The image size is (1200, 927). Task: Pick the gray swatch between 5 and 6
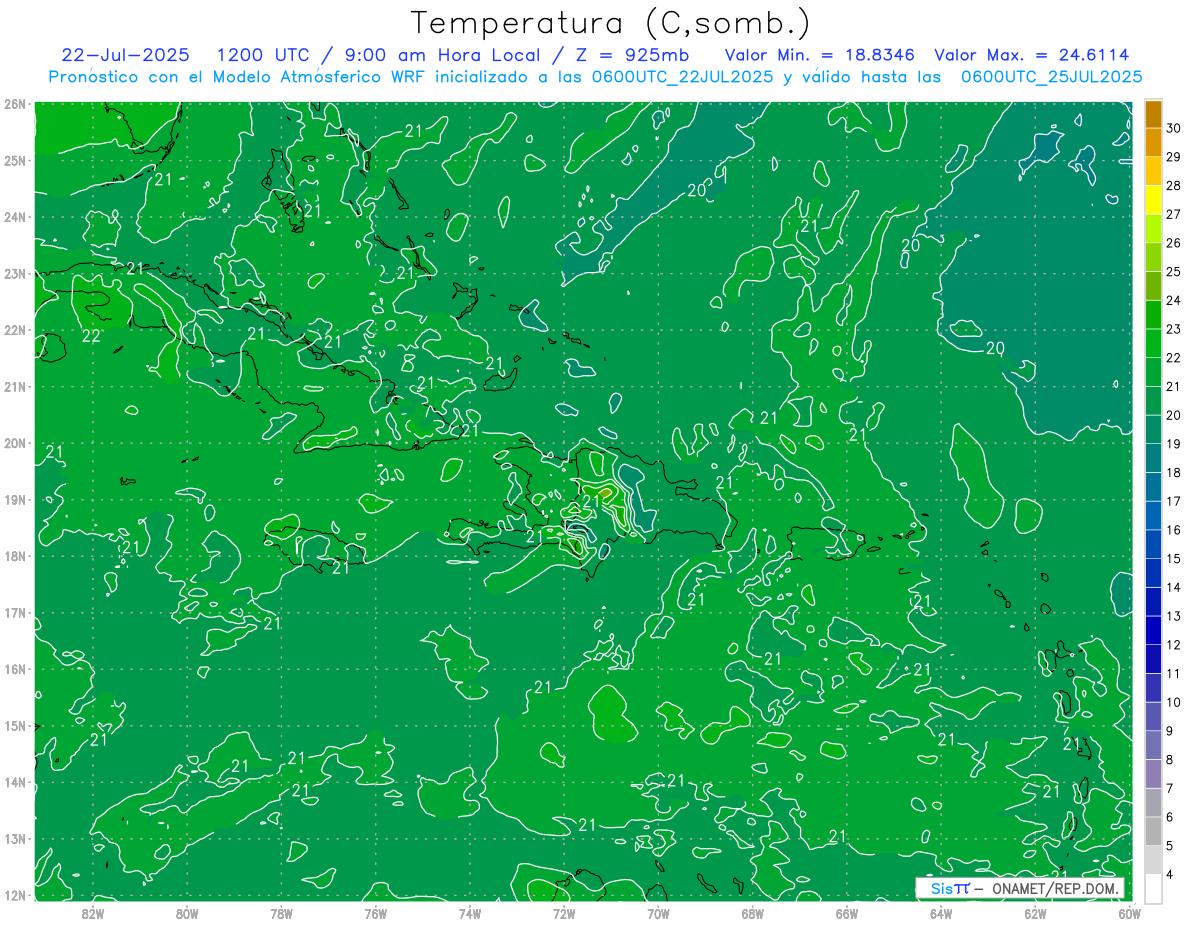1153,831
